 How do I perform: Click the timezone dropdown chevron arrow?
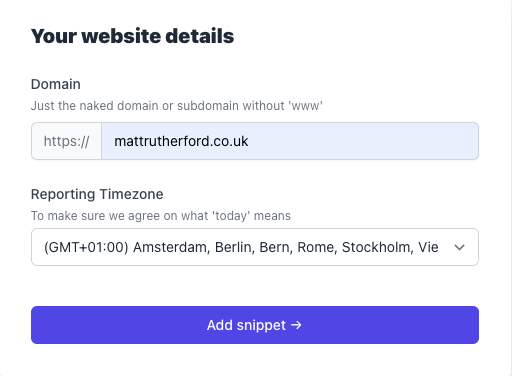click(x=459, y=247)
